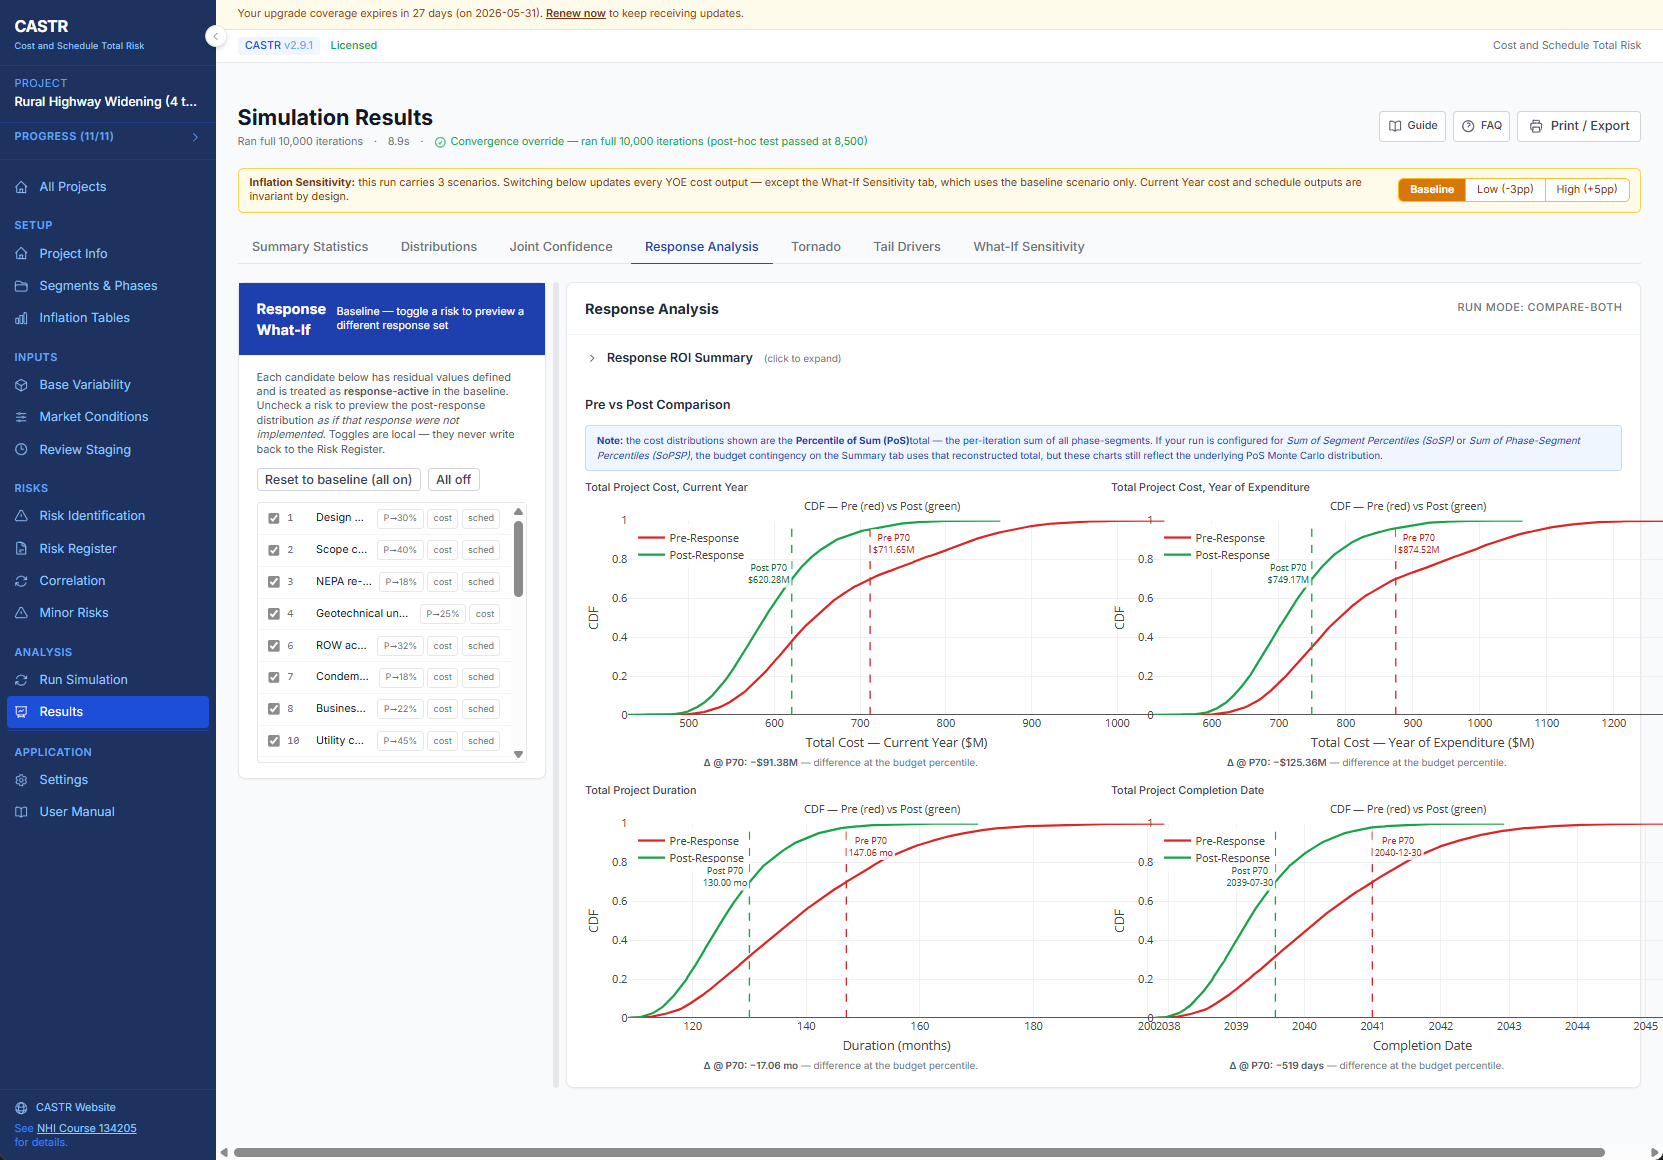The image size is (1663, 1160).
Task: Click the Base Variability cube icon
Action: (21, 385)
